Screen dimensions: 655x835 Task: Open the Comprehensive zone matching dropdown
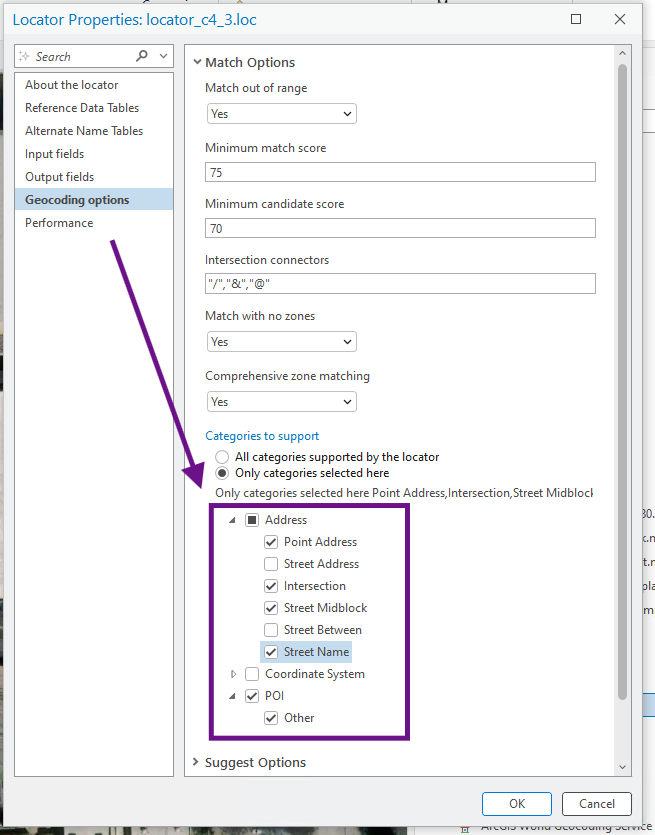point(281,402)
